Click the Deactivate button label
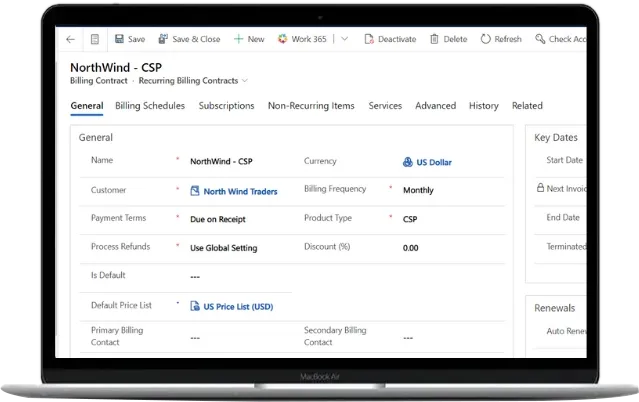 point(397,39)
